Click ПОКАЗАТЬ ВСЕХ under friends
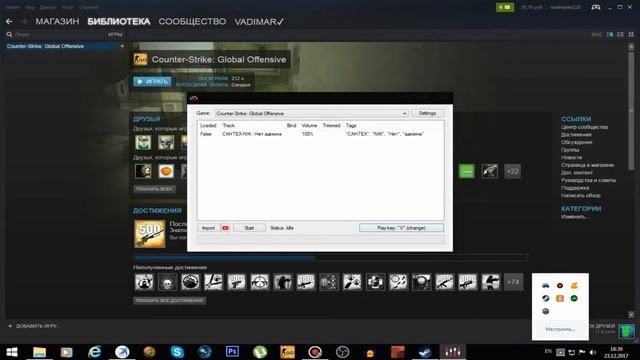640x360 pixels. (155, 189)
